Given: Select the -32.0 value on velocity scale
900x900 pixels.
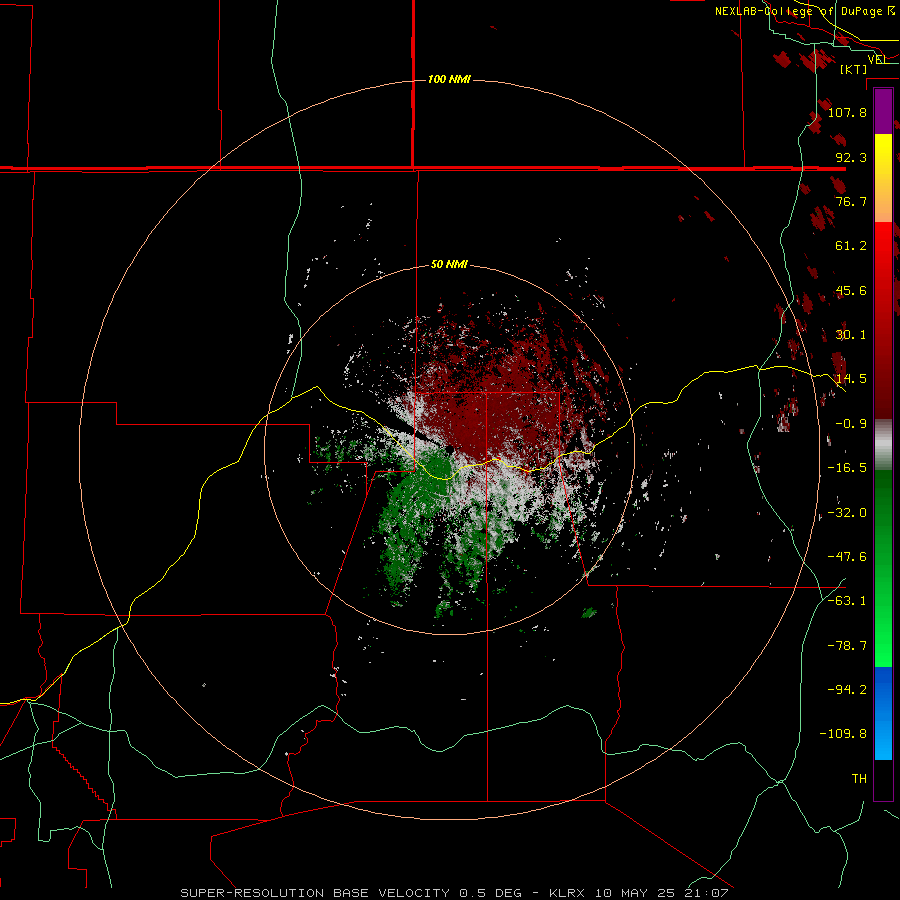Looking at the screenshot, I should click(847, 513).
